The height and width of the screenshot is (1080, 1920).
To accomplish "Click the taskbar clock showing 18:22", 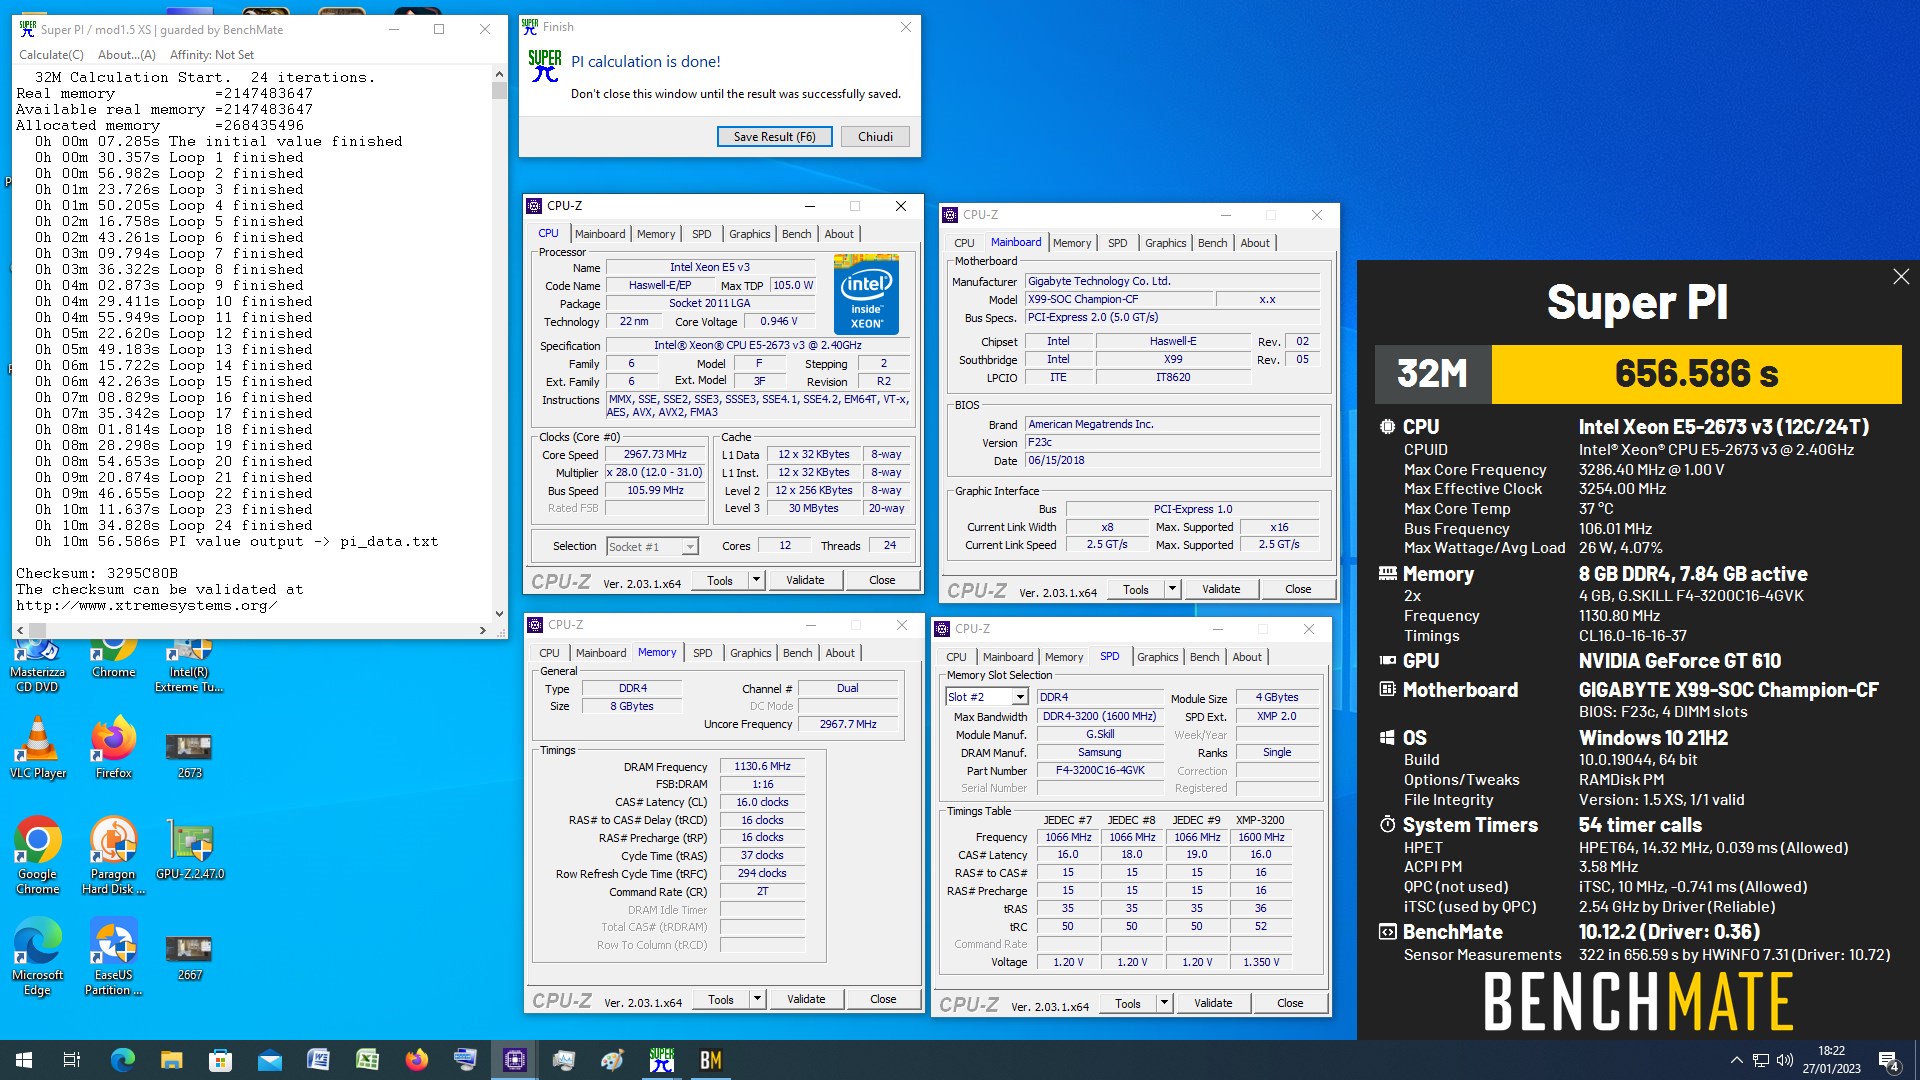I will point(1831,1060).
